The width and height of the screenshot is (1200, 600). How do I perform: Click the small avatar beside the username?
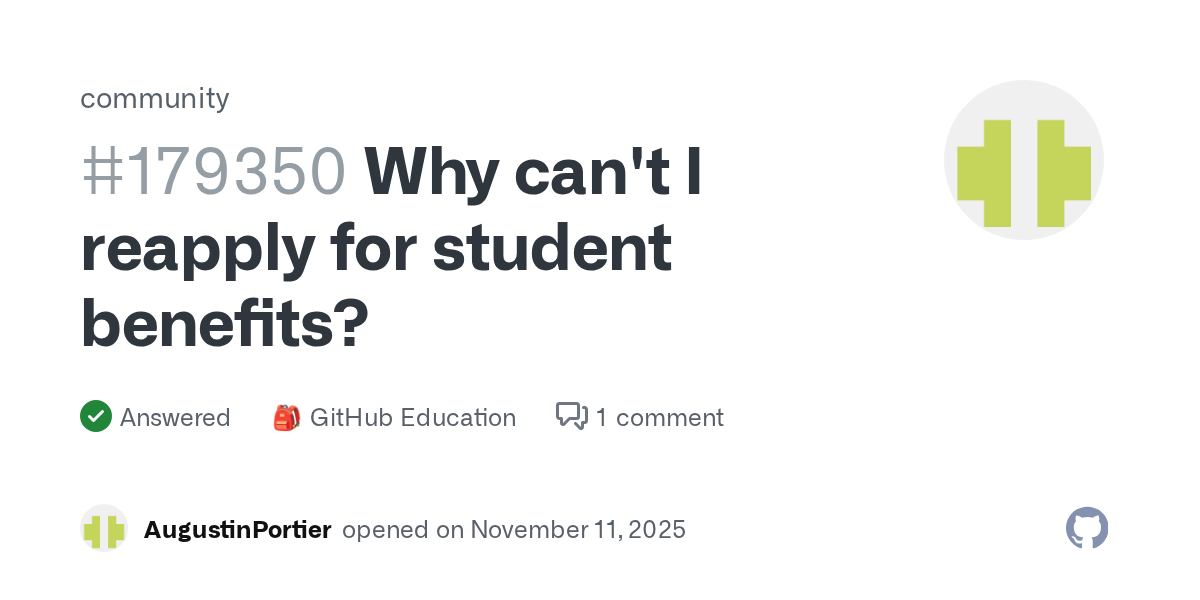104,529
